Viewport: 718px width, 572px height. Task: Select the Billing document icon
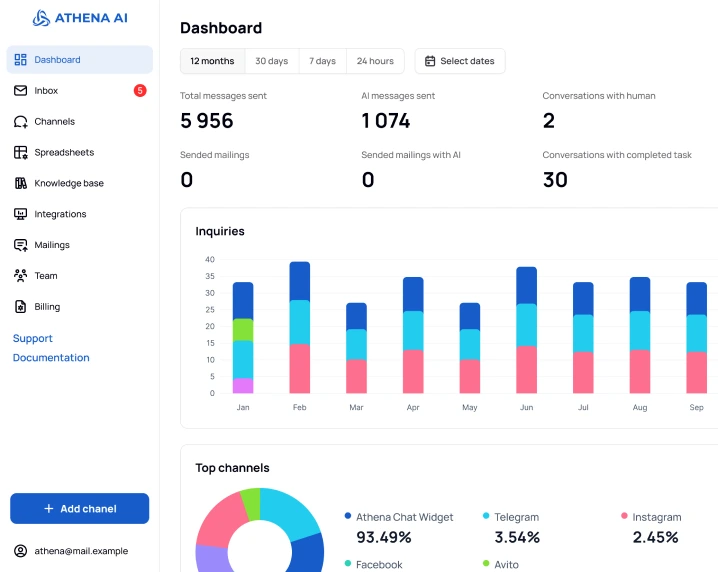pos(21,307)
